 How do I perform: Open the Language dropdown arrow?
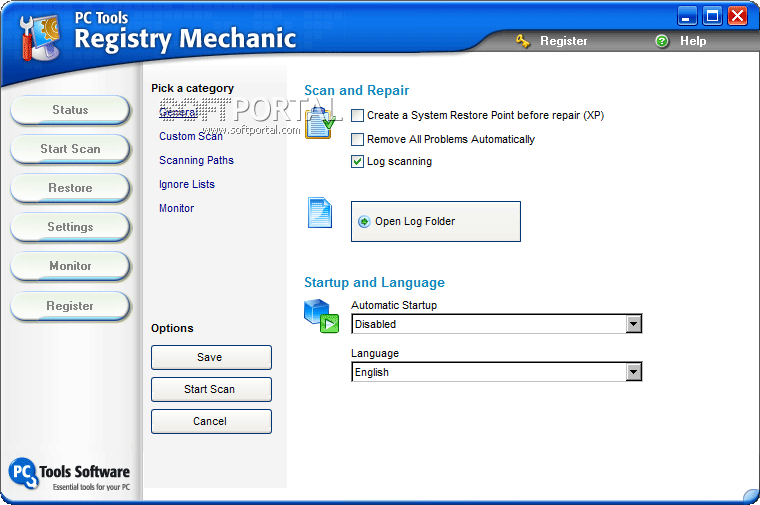click(633, 372)
